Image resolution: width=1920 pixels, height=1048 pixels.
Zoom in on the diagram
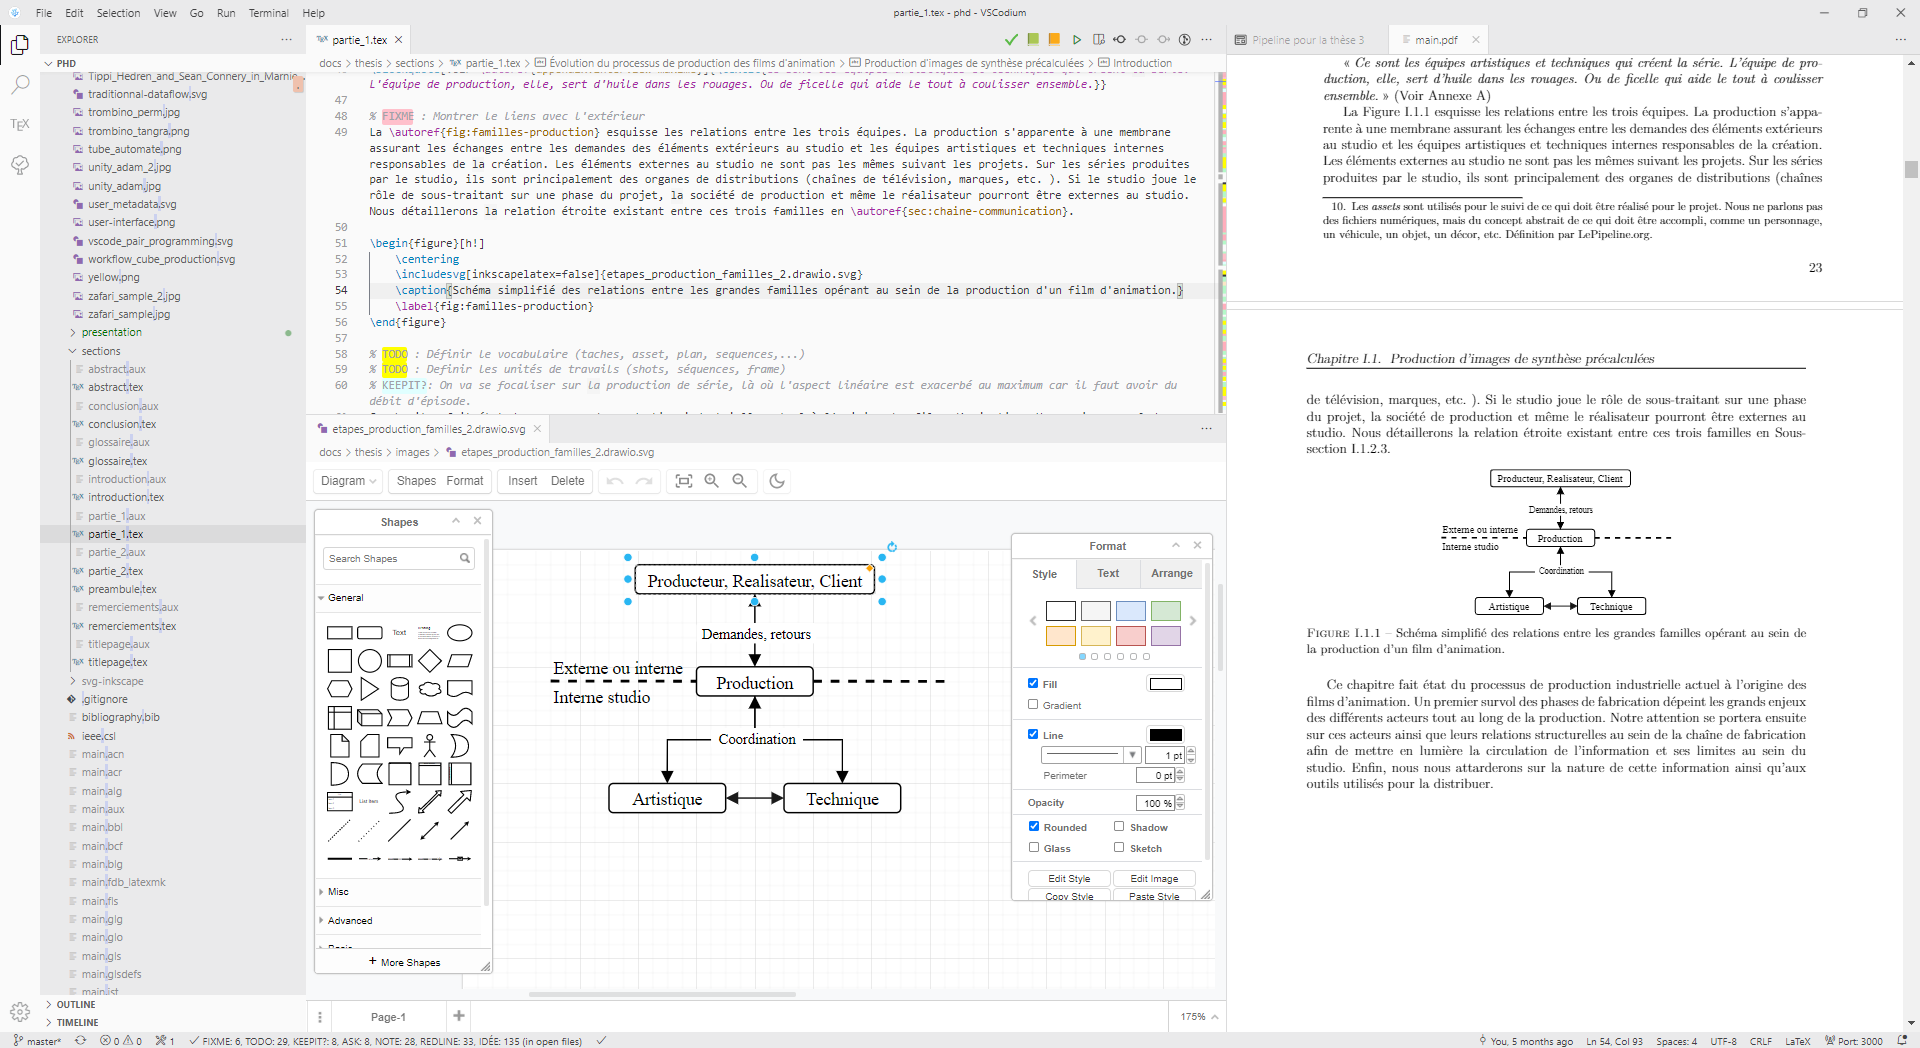[712, 481]
